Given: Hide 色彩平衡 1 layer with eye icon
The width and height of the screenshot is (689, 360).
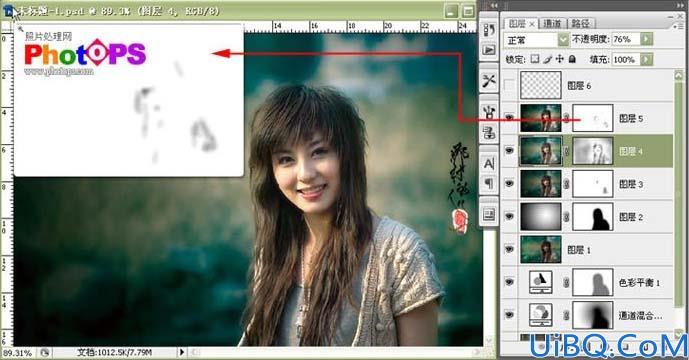Looking at the screenshot, I should click(509, 282).
